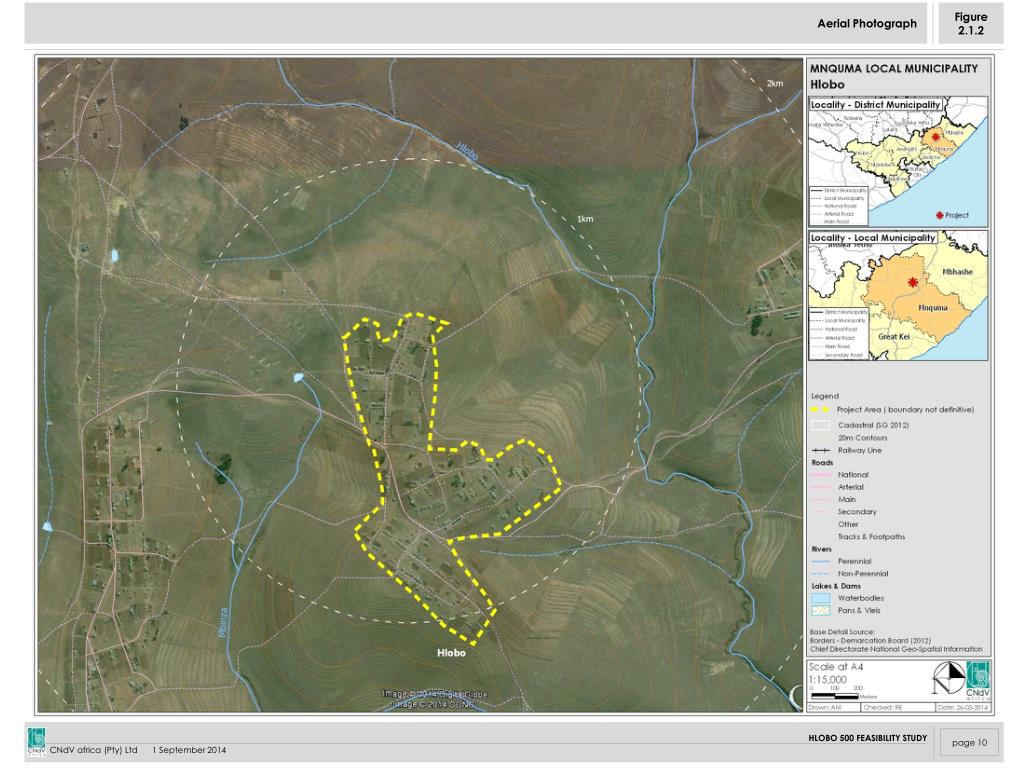This screenshot has height=768, width=1024.
Task: Click the 'MNQUMA LOCAL MUNICIPALITY' heading
Action: (x=893, y=69)
